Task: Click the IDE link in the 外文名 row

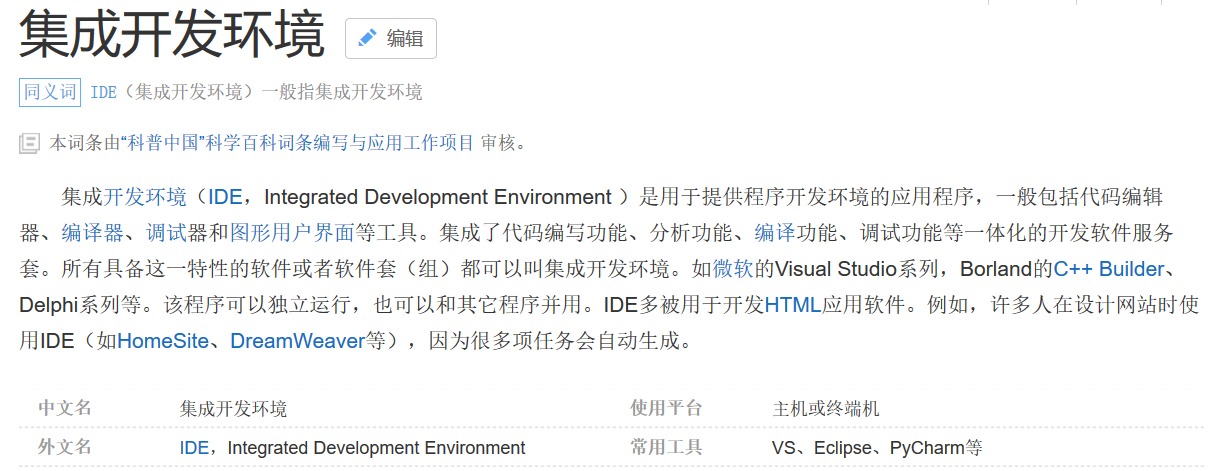Action: pos(194,448)
